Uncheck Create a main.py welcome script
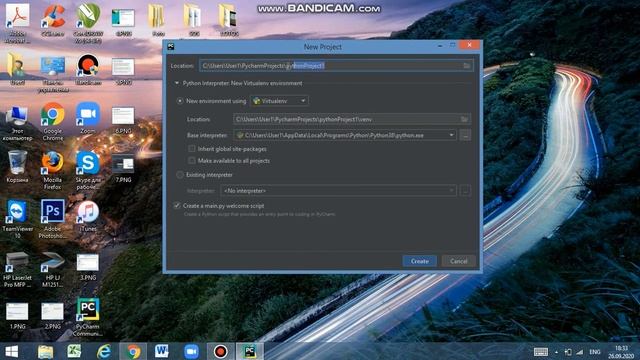The image size is (640, 360). [177, 206]
